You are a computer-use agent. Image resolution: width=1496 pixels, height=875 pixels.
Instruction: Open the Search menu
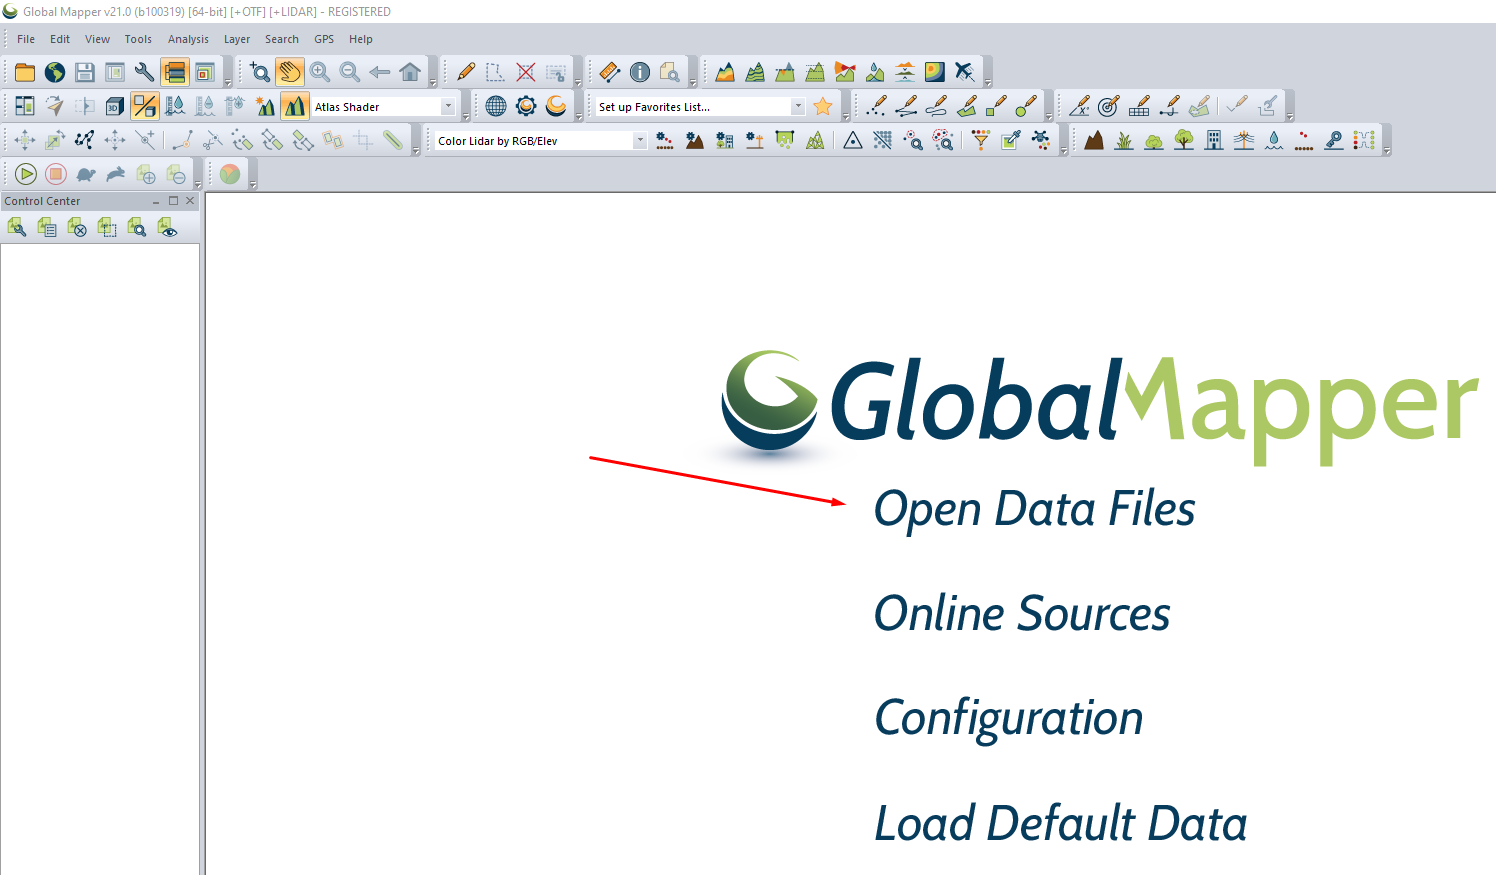[x=282, y=39]
